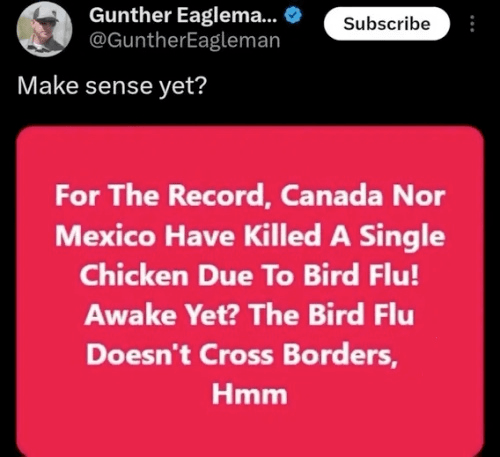This screenshot has height=457, width=500.
Task: Click the word "Borders," in the image
Action: pyautogui.click(x=340, y=355)
